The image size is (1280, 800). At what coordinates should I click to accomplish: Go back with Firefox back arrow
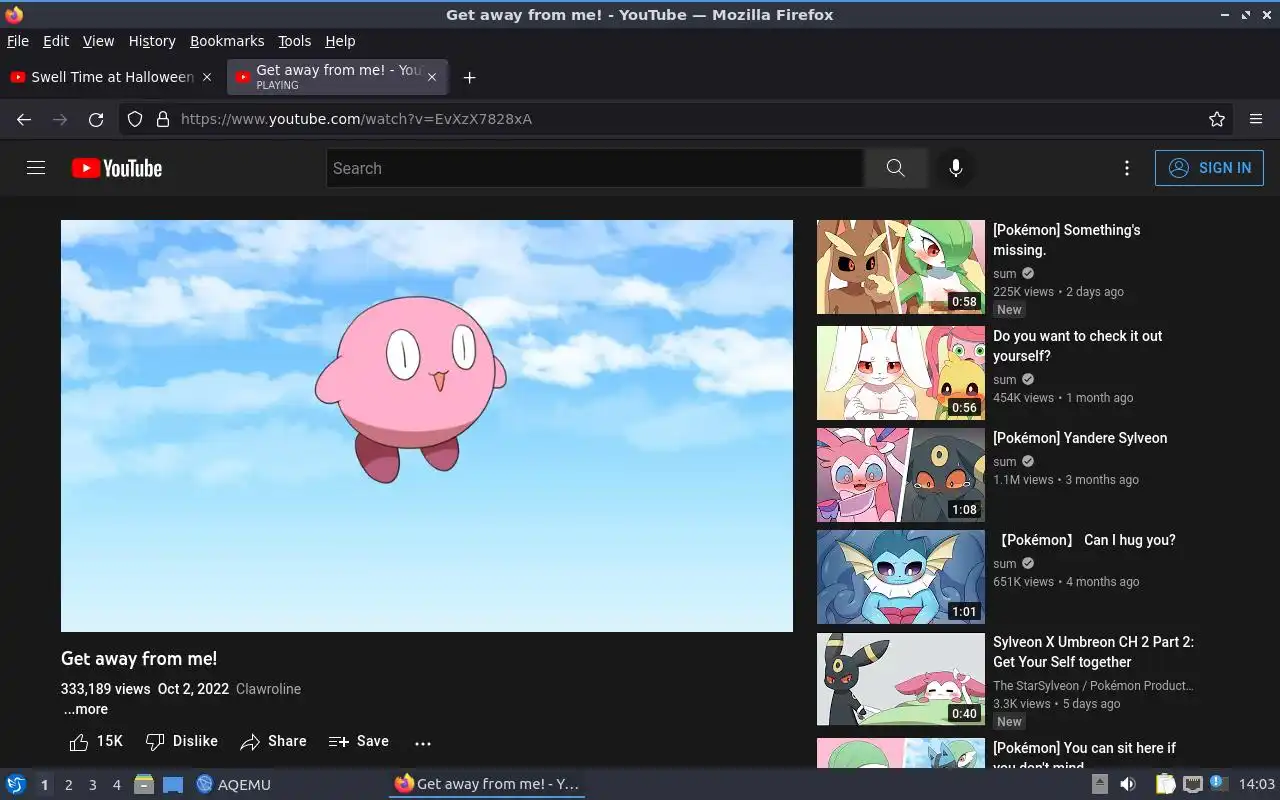coord(24,119)
